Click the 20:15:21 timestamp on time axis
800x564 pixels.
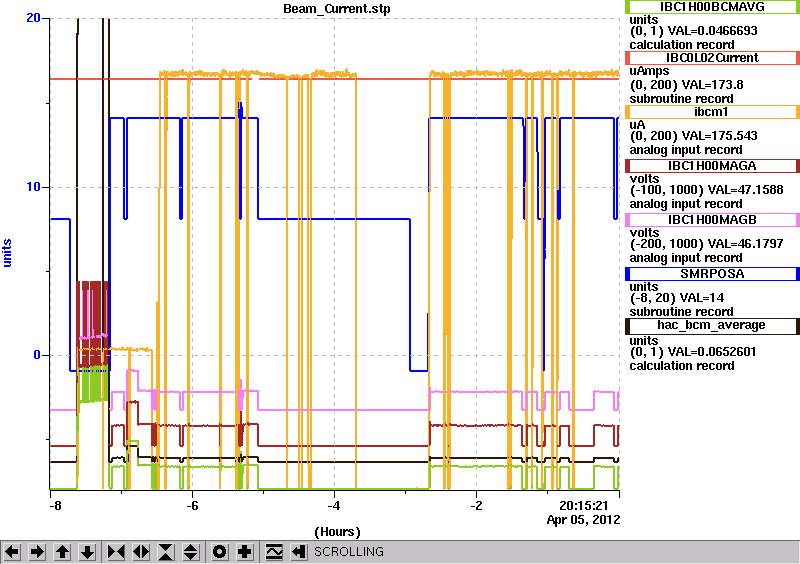pyautogui.click(x=584, y=506)
